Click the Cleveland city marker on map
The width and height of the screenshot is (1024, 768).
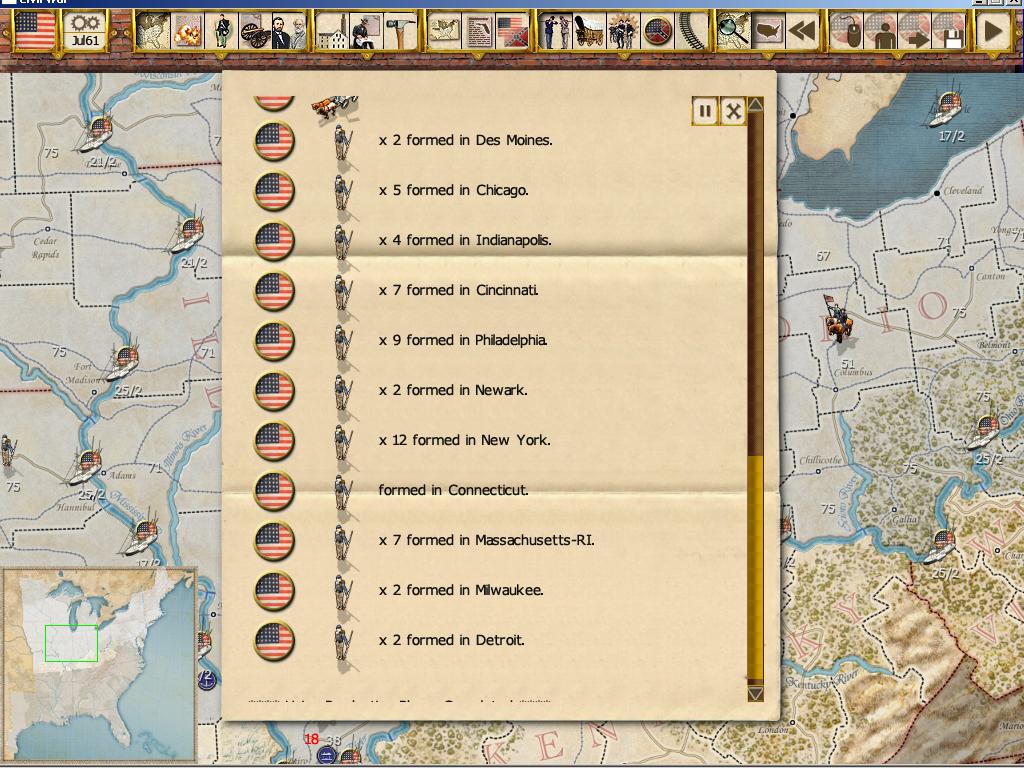(936, 193)
